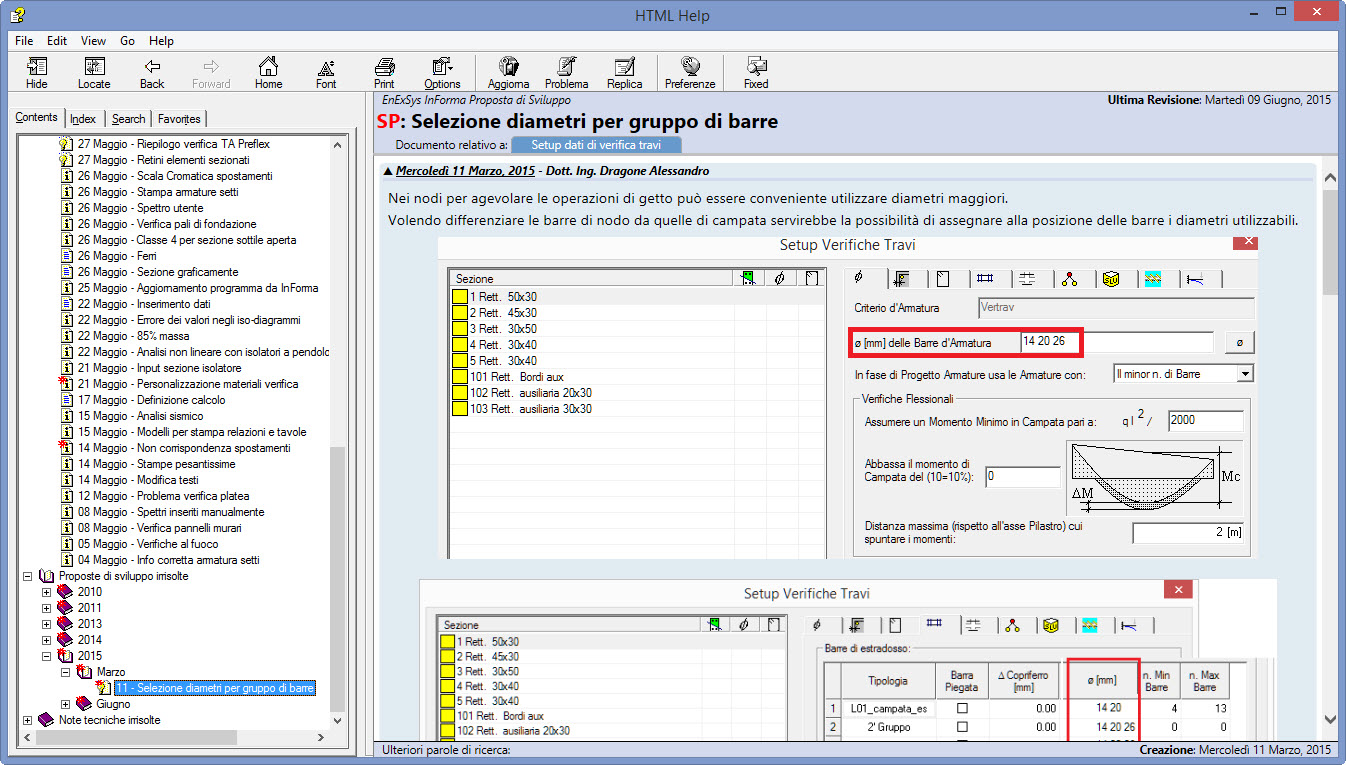Click the content pane scroll-down arrow

click(x=1331, y=718)
